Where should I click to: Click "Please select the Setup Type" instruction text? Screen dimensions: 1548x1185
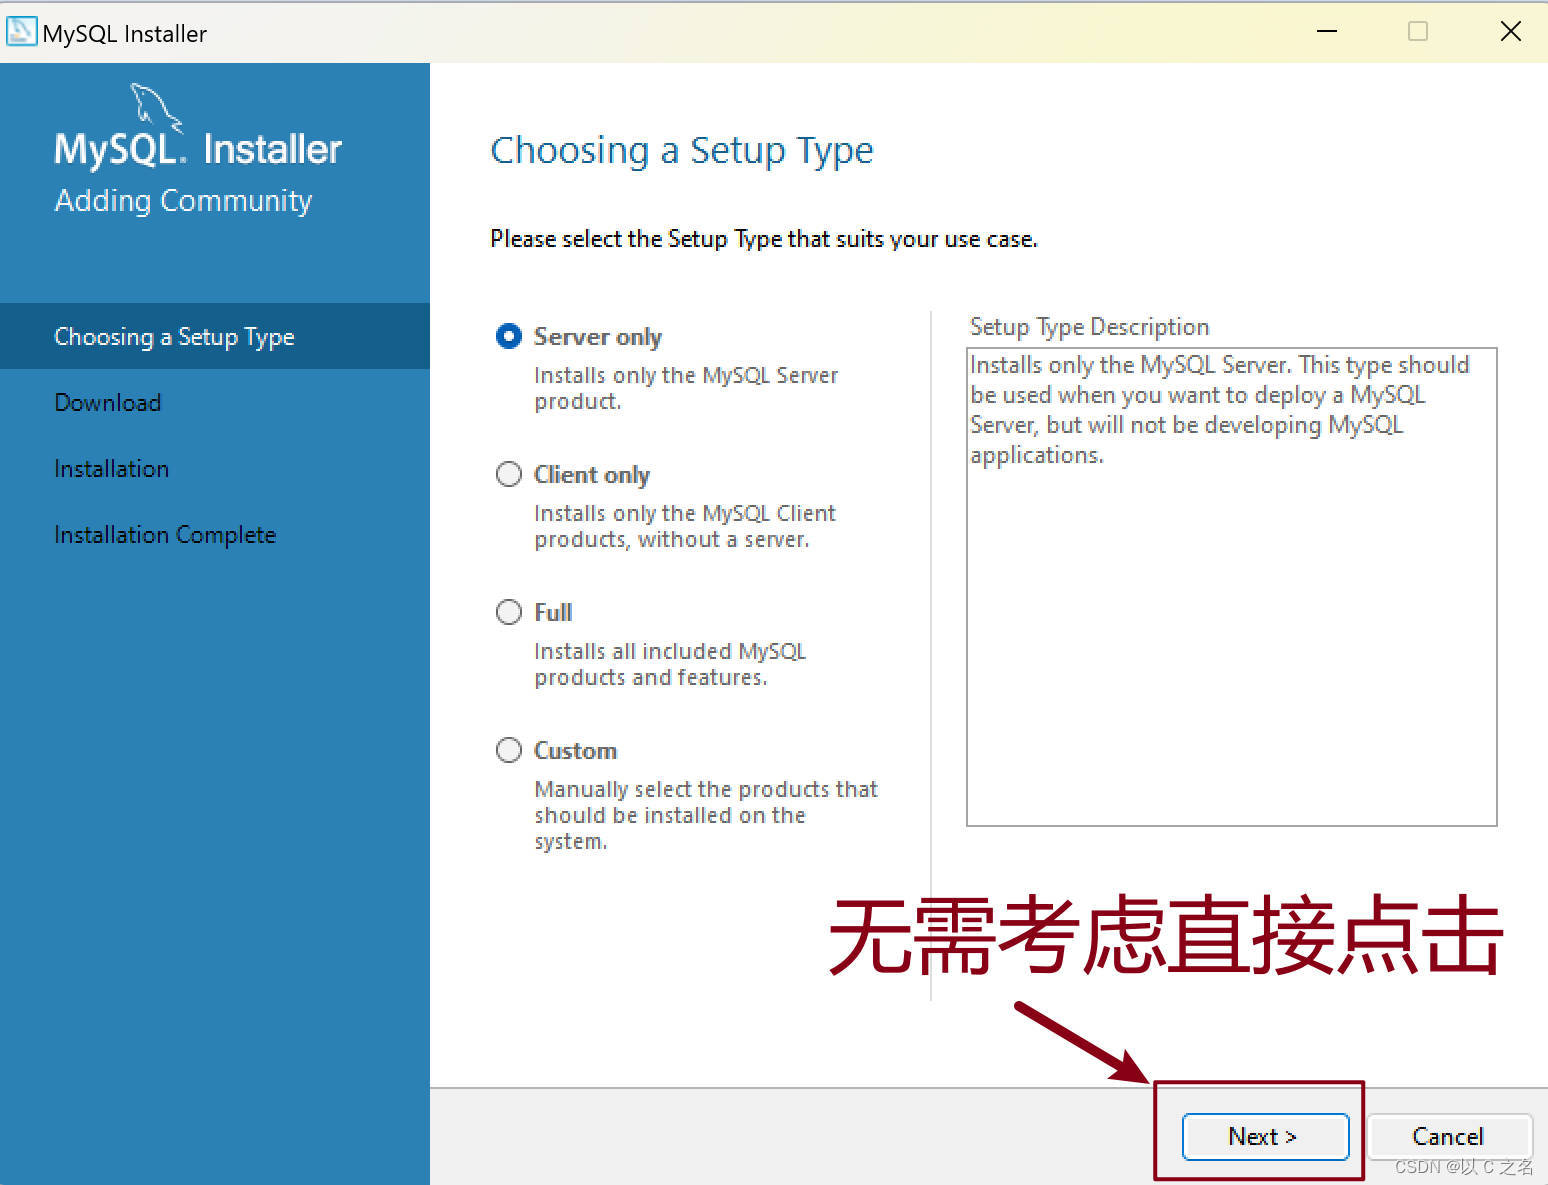[x=764, y=239]
